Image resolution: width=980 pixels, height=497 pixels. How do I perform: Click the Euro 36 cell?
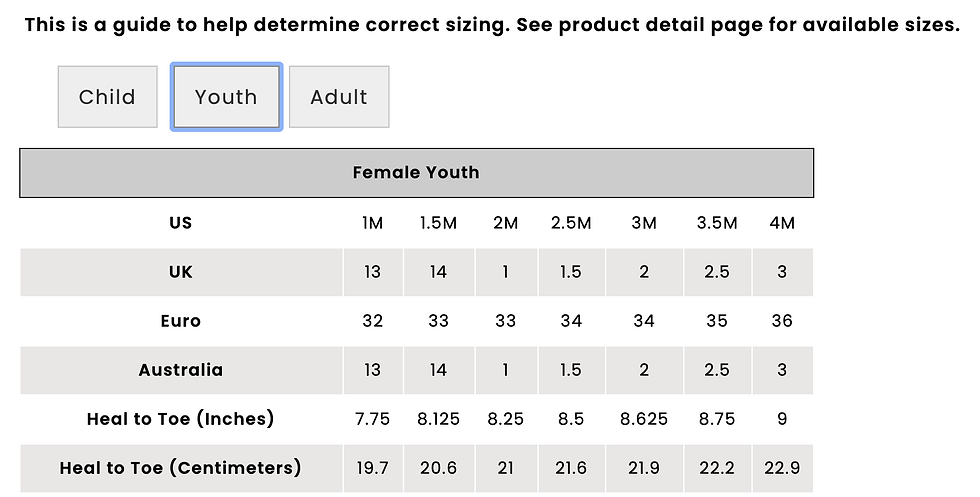coord(782,321)
